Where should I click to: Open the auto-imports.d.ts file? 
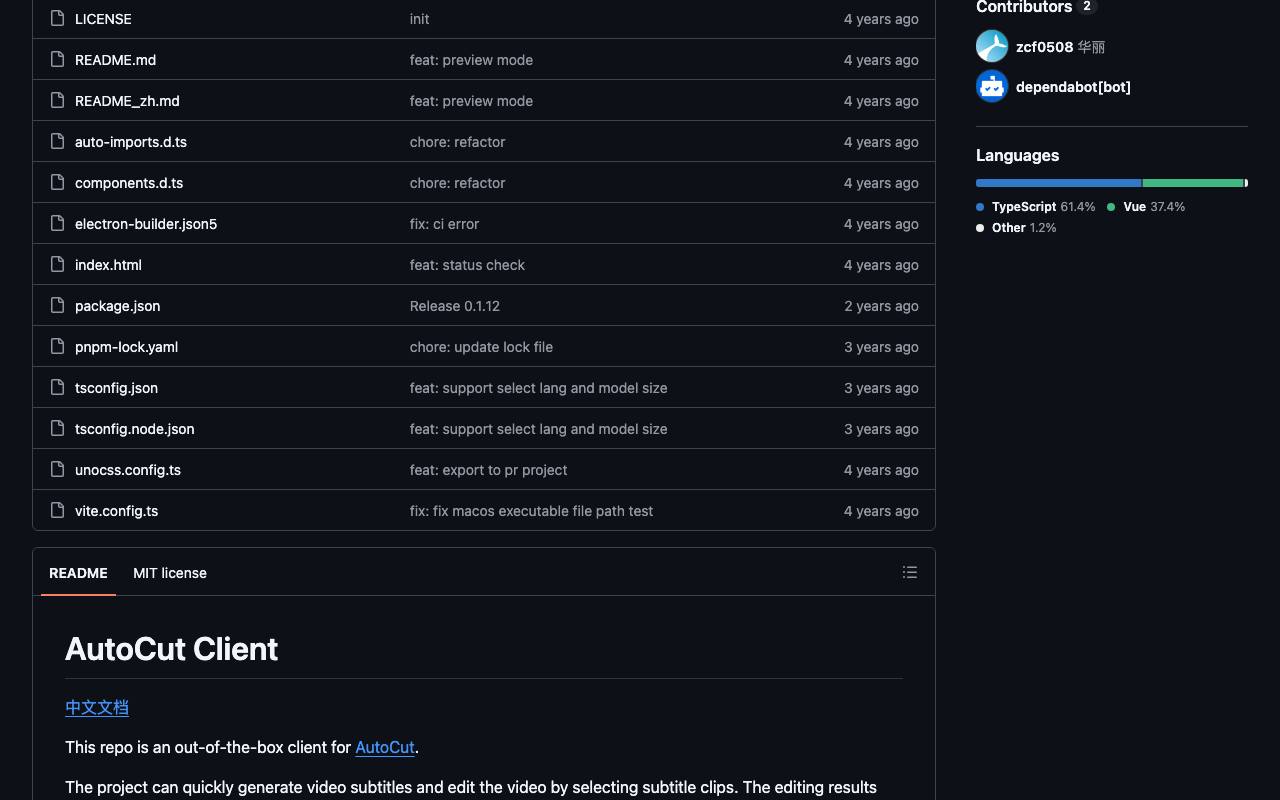coord(131,142)
